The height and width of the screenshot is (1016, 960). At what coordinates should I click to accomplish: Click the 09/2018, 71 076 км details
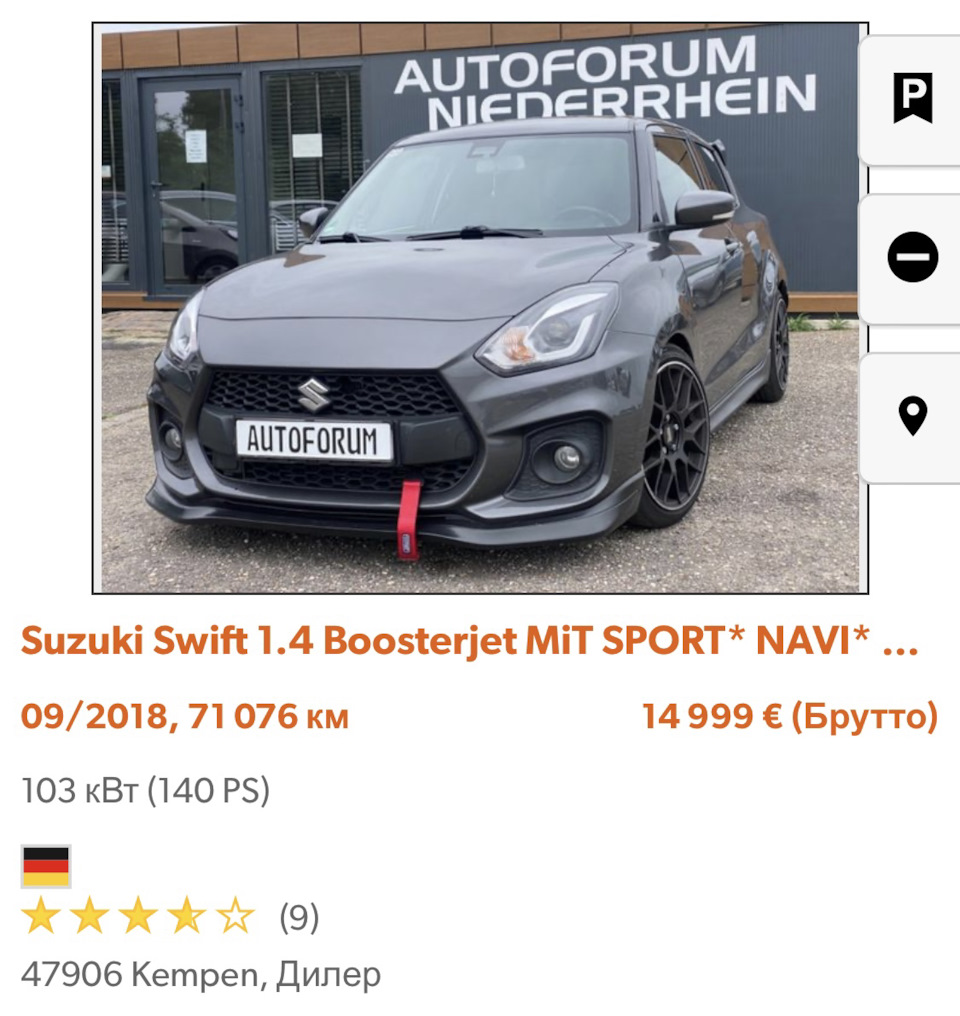(x=185, y=717)
